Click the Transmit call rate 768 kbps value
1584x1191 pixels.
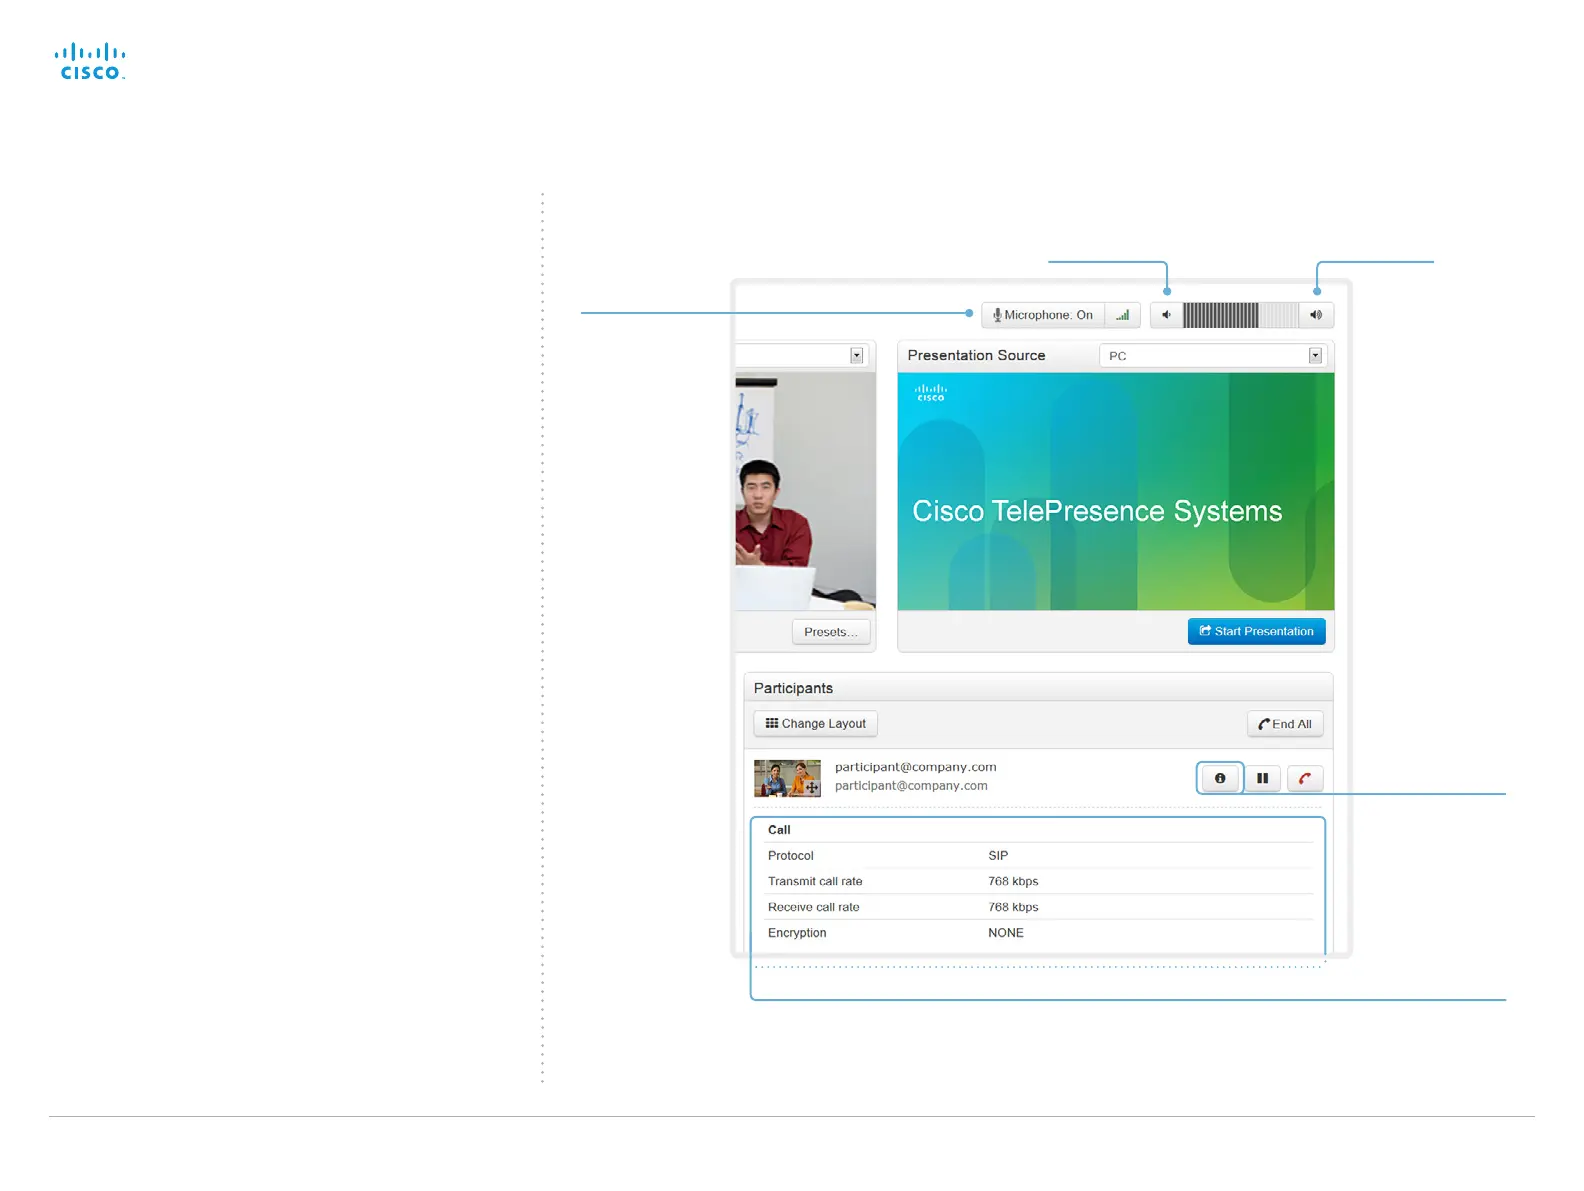coord(1013,882)
